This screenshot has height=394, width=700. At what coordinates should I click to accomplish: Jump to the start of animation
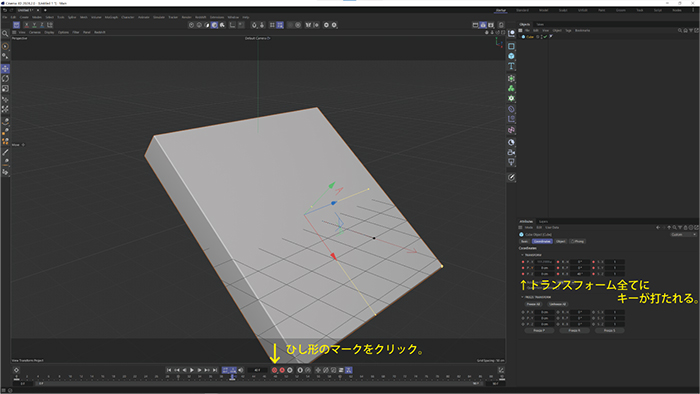(169, 370)
